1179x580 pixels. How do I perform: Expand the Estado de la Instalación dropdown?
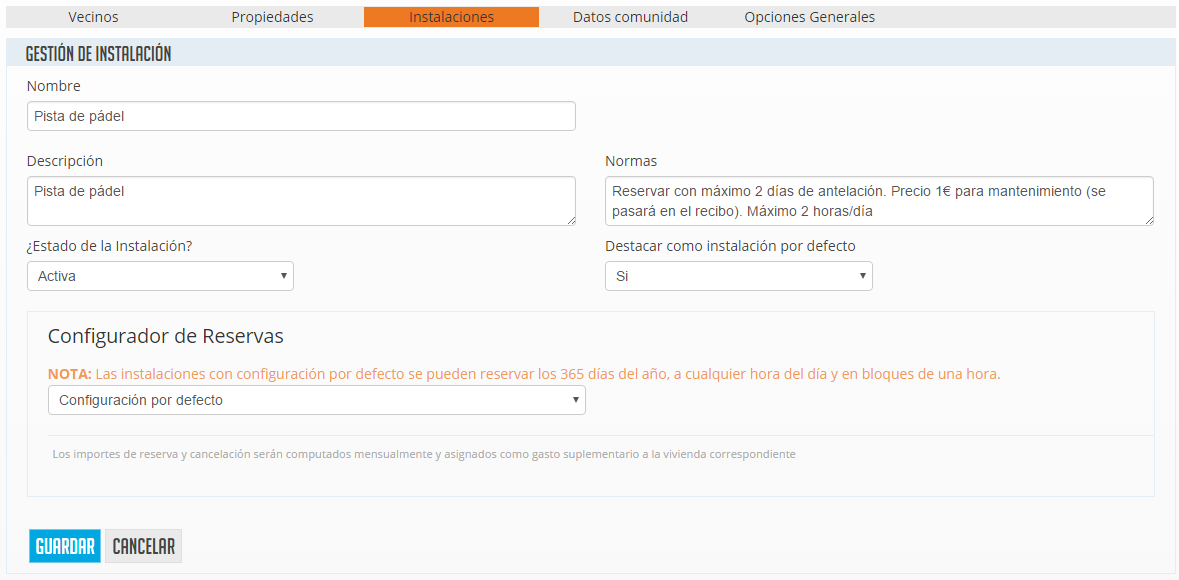(x=160, y=276)
